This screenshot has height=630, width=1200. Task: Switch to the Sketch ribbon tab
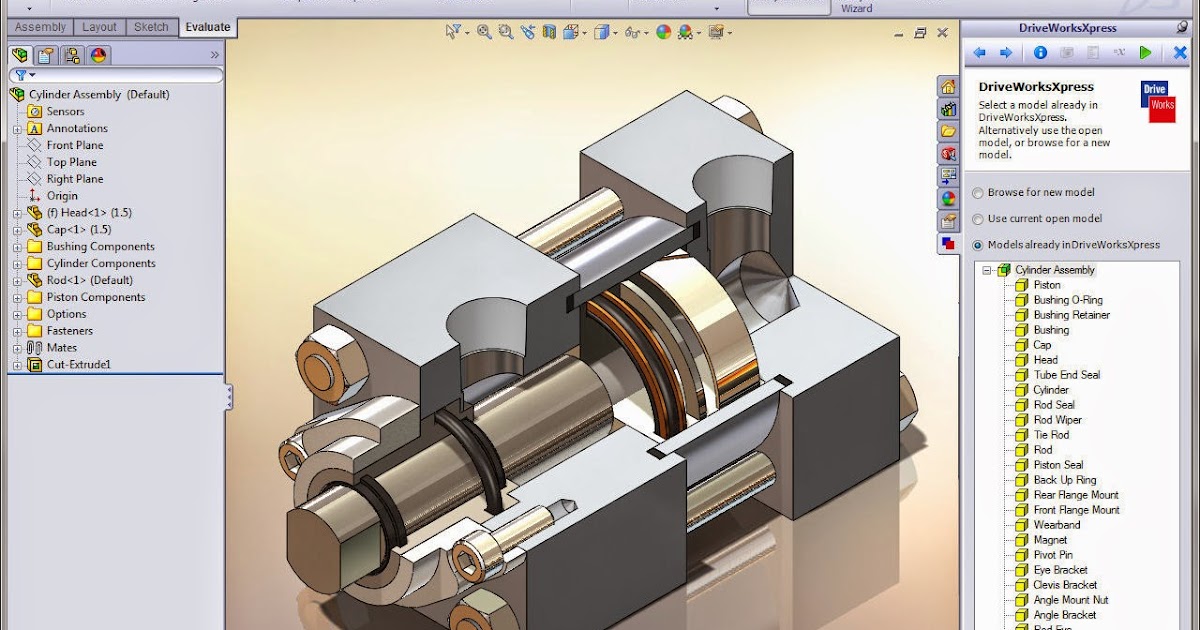[151, 27]
